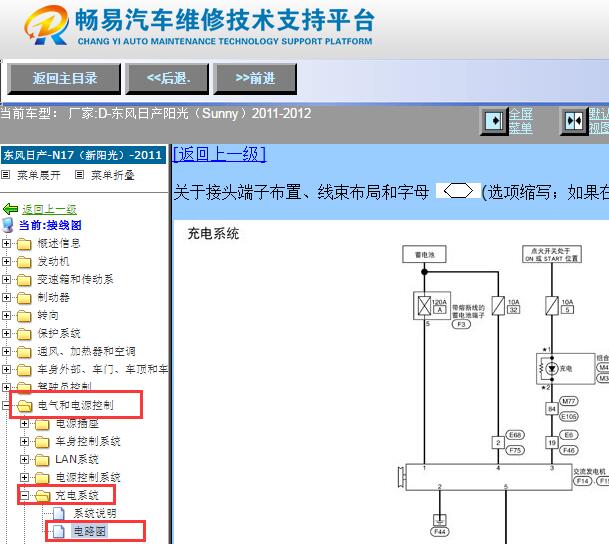The width and height of the screenshot is (609, 544).
Task: Click the 系统说明 document icon
Action: click(x=59, y=513)
